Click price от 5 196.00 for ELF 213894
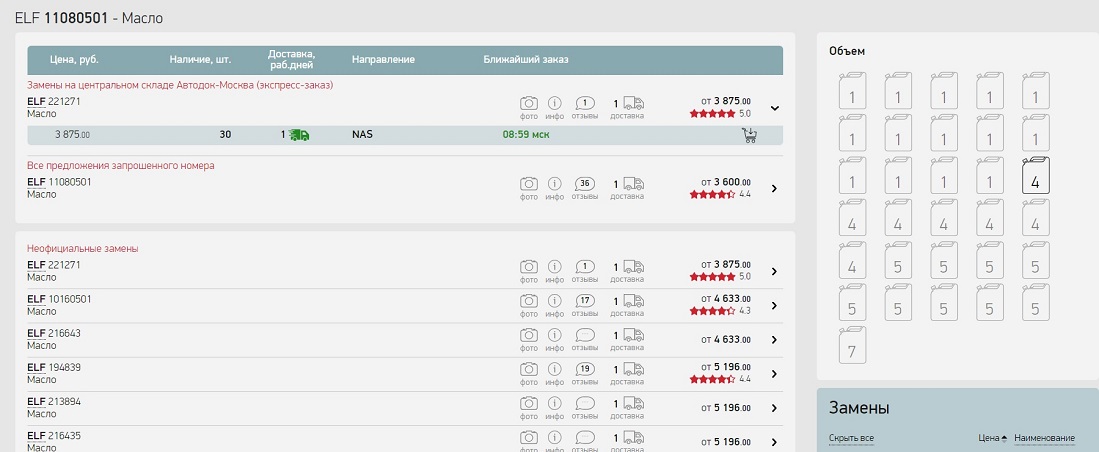1099x452 pixels. pyautogui.click(x=726, y=408)
